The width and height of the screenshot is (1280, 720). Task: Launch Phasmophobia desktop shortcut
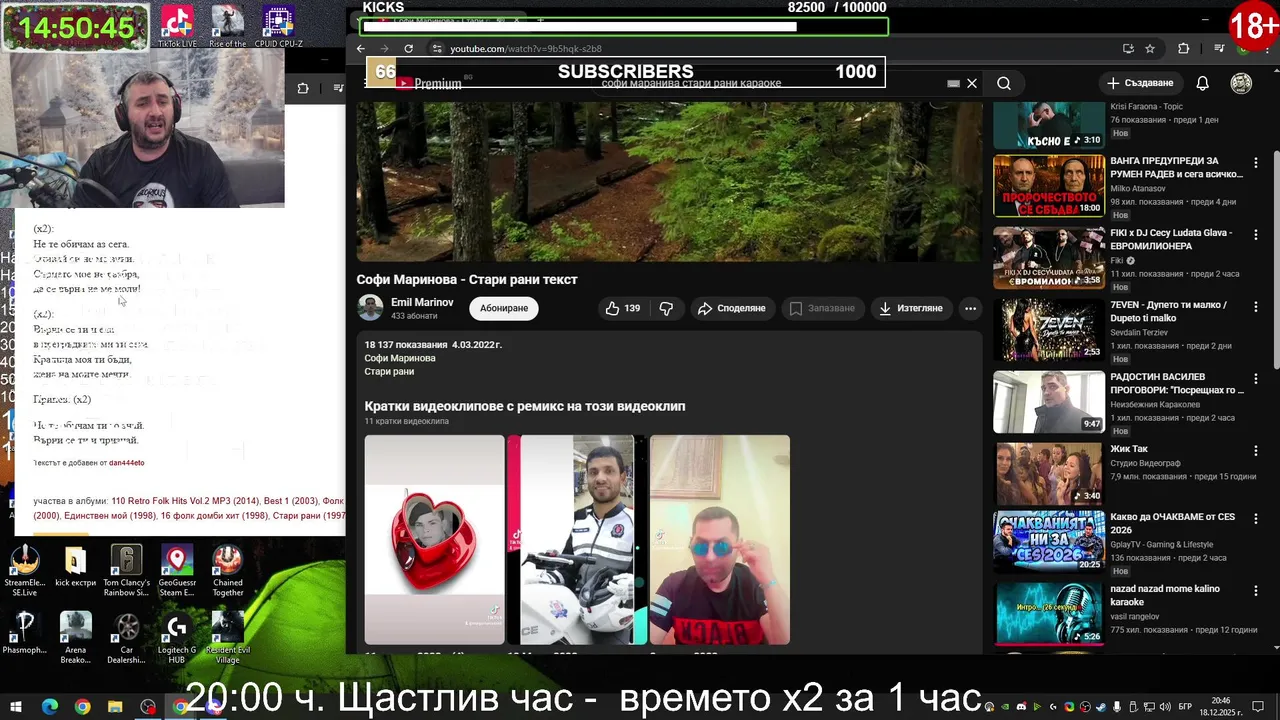tap(25, 634)
